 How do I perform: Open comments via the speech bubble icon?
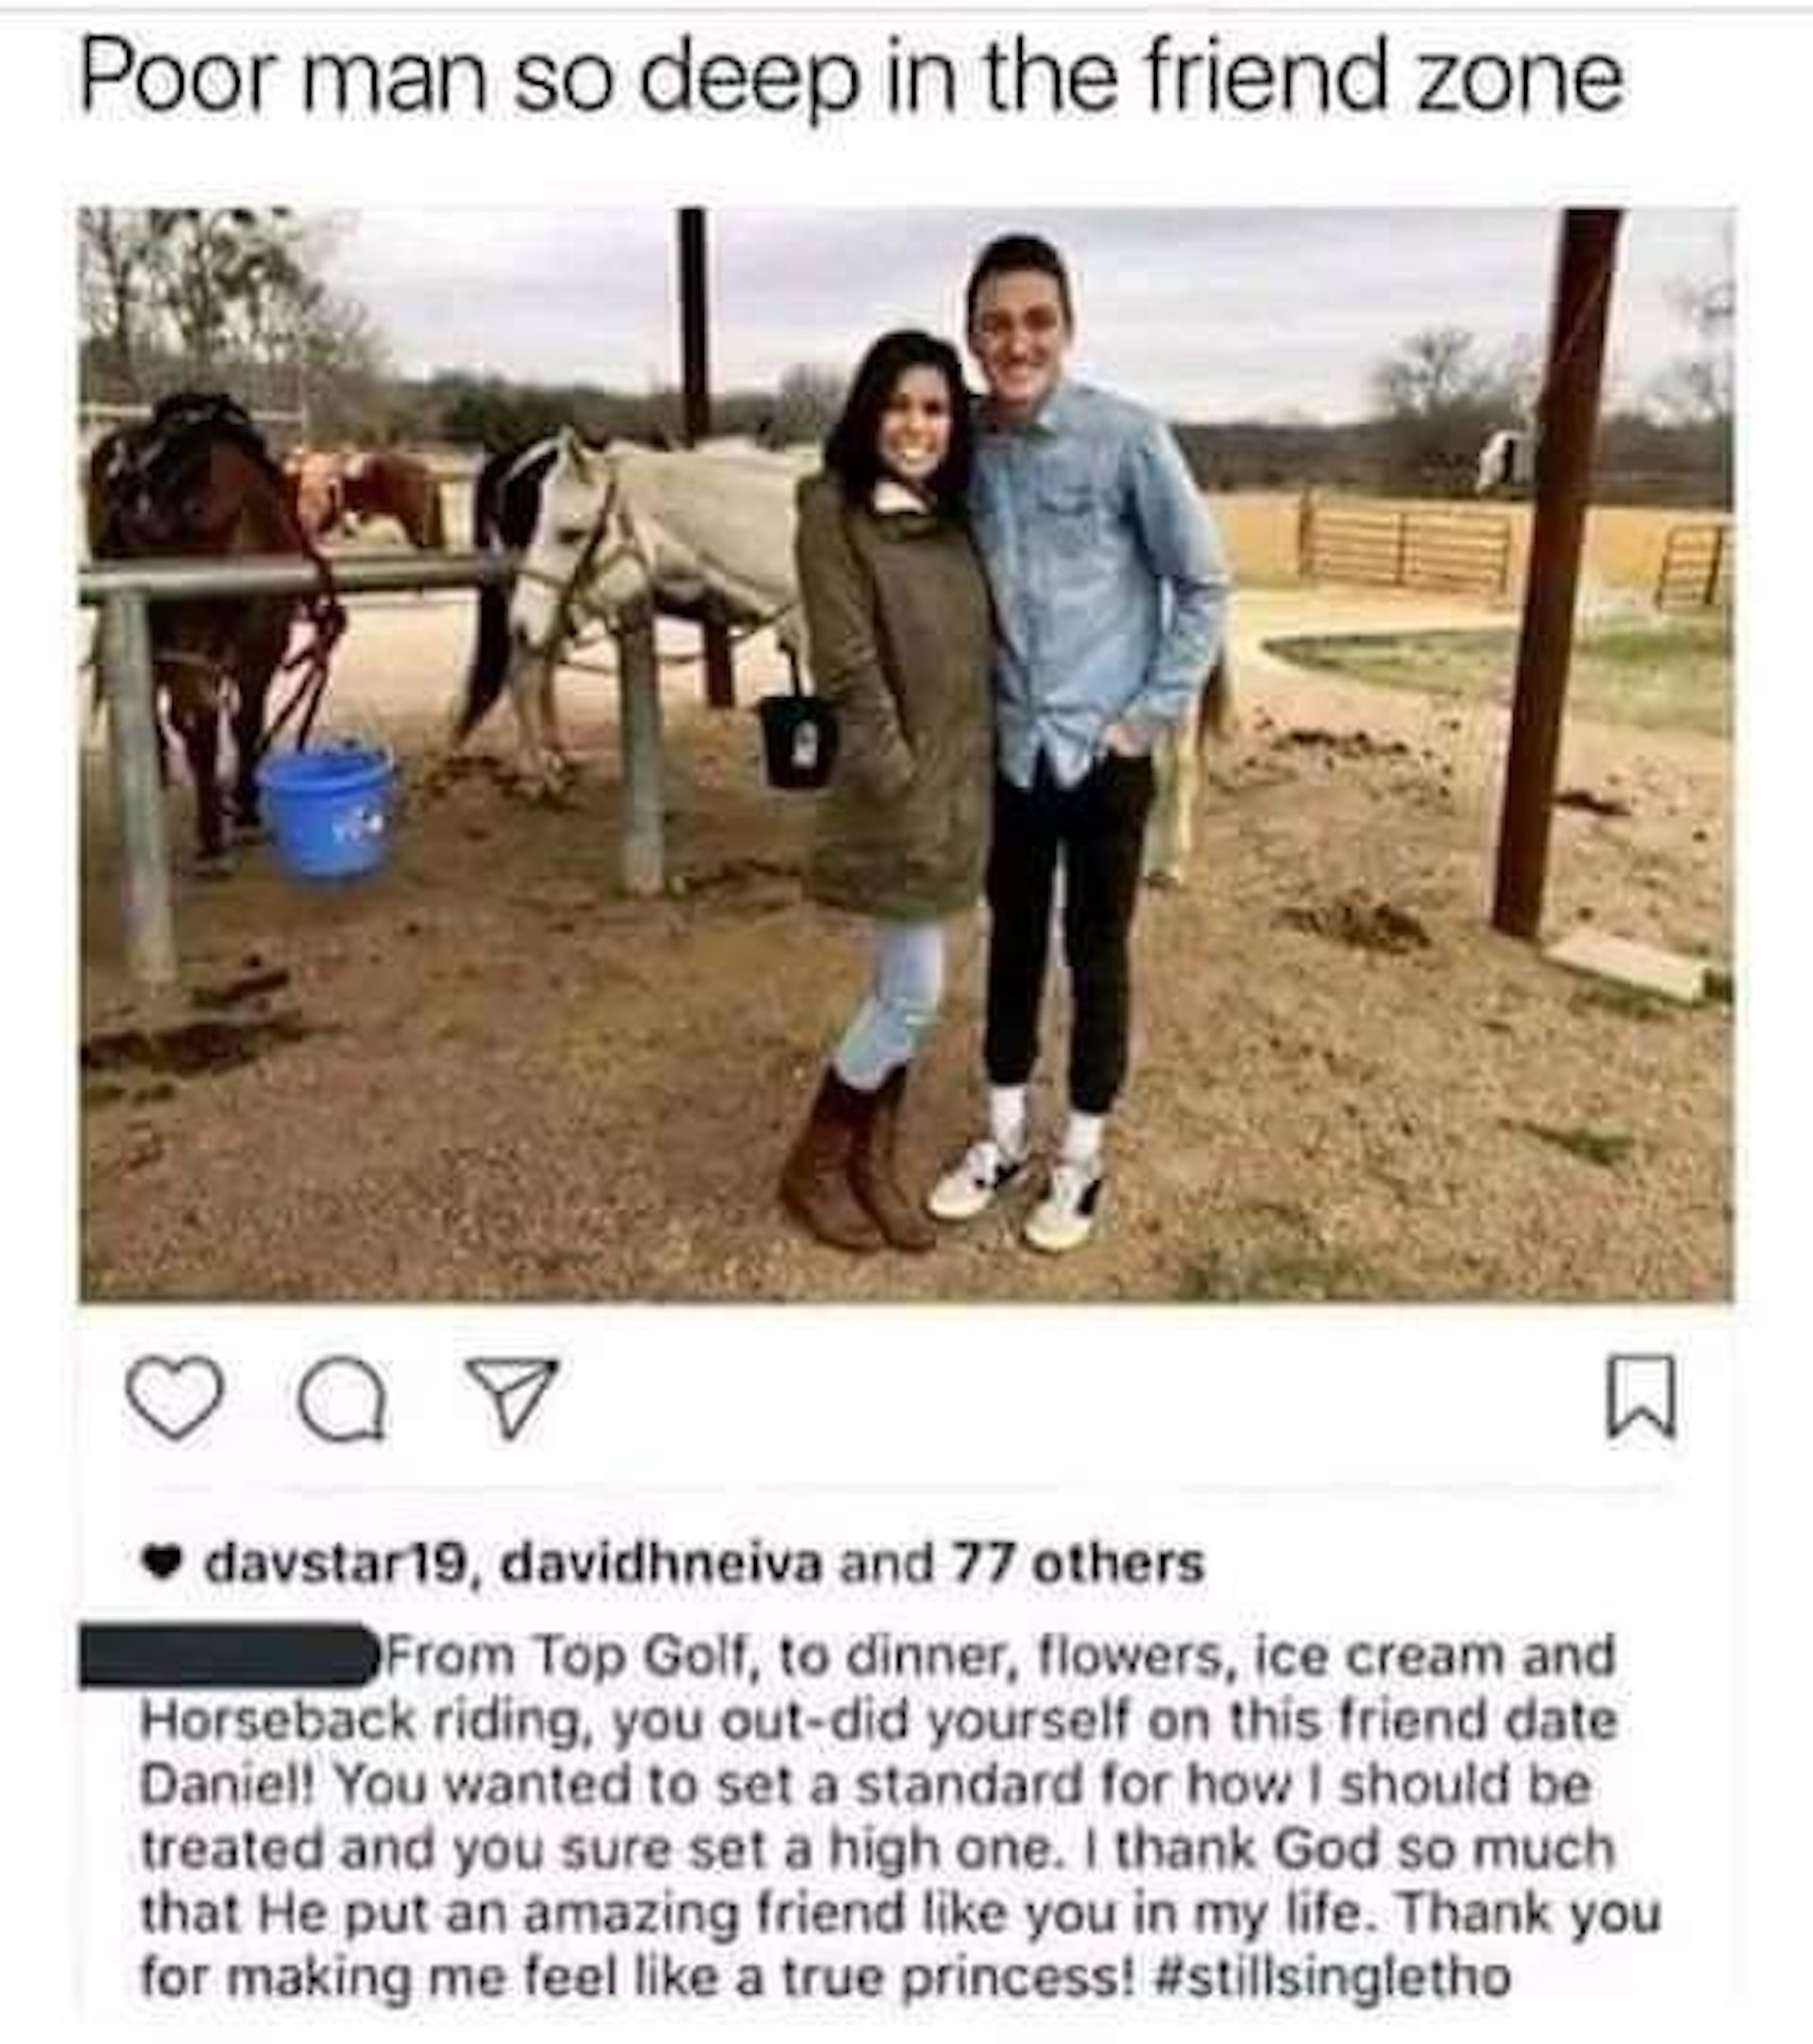point(342,1398)
